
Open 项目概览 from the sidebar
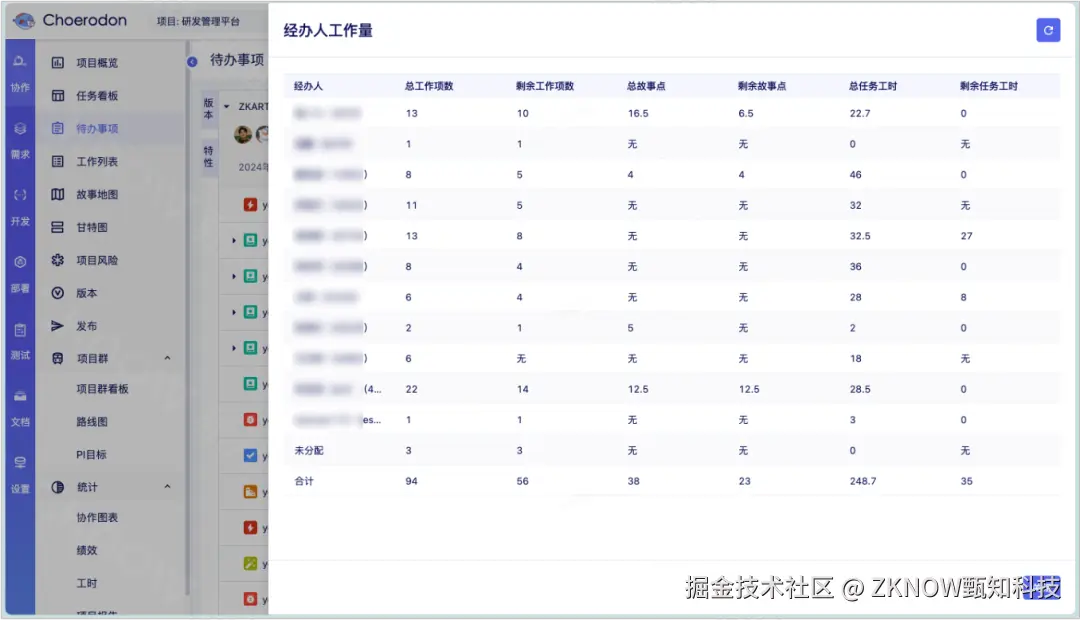(95, 62)
